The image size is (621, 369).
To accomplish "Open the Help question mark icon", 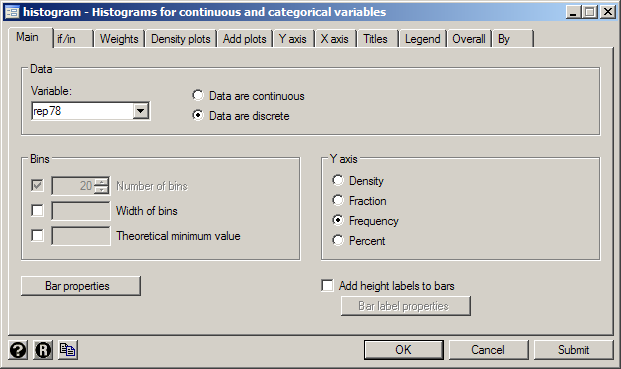I will (18, 350).
